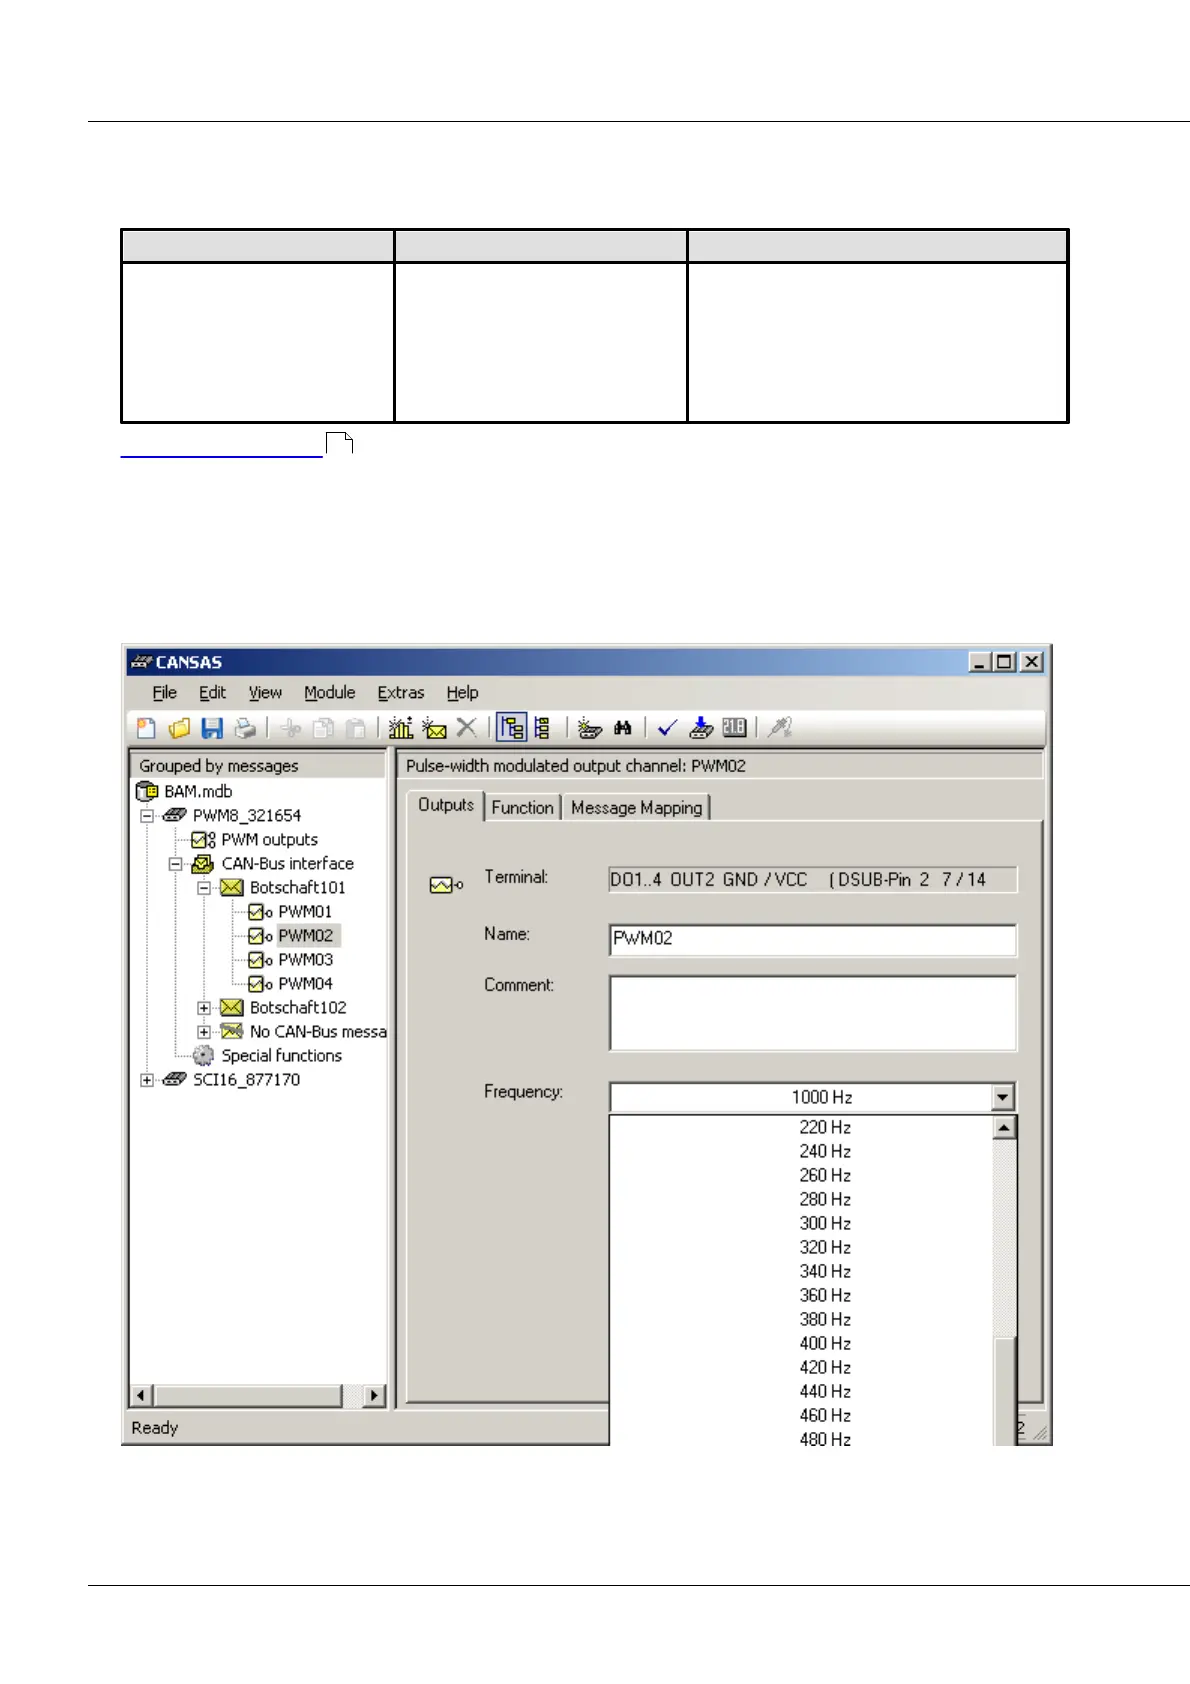Image resolution: width=1190 pixels, height=1684 pixels.
Task: Click frequency list scroll-up arrow
Action: [x=1004, y=1127]
